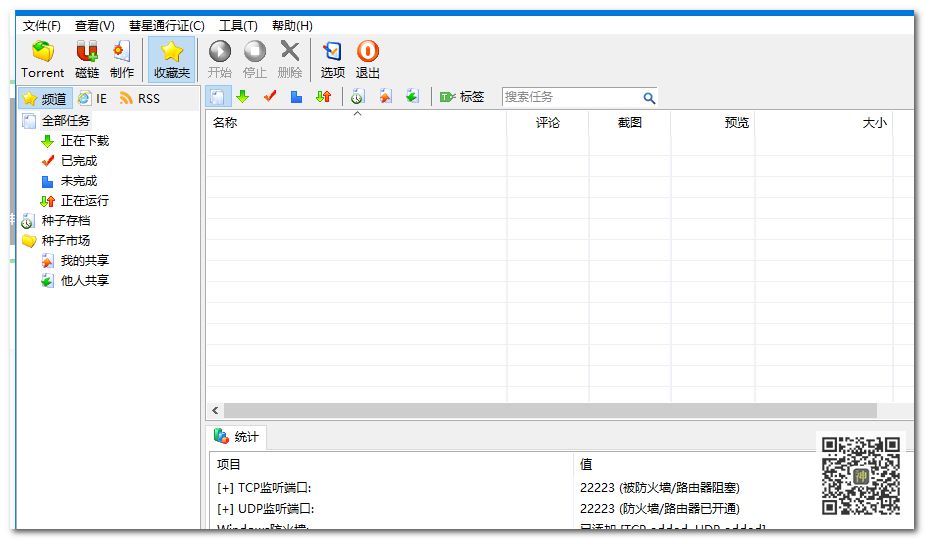Select the 22223 (防火墙/路由器已开通) value
Viewport: 925px width, 540px height.
660,509
